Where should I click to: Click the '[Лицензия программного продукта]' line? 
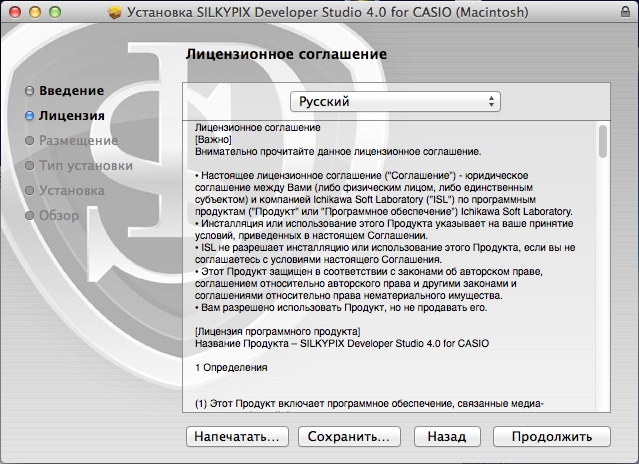(278, 332)
